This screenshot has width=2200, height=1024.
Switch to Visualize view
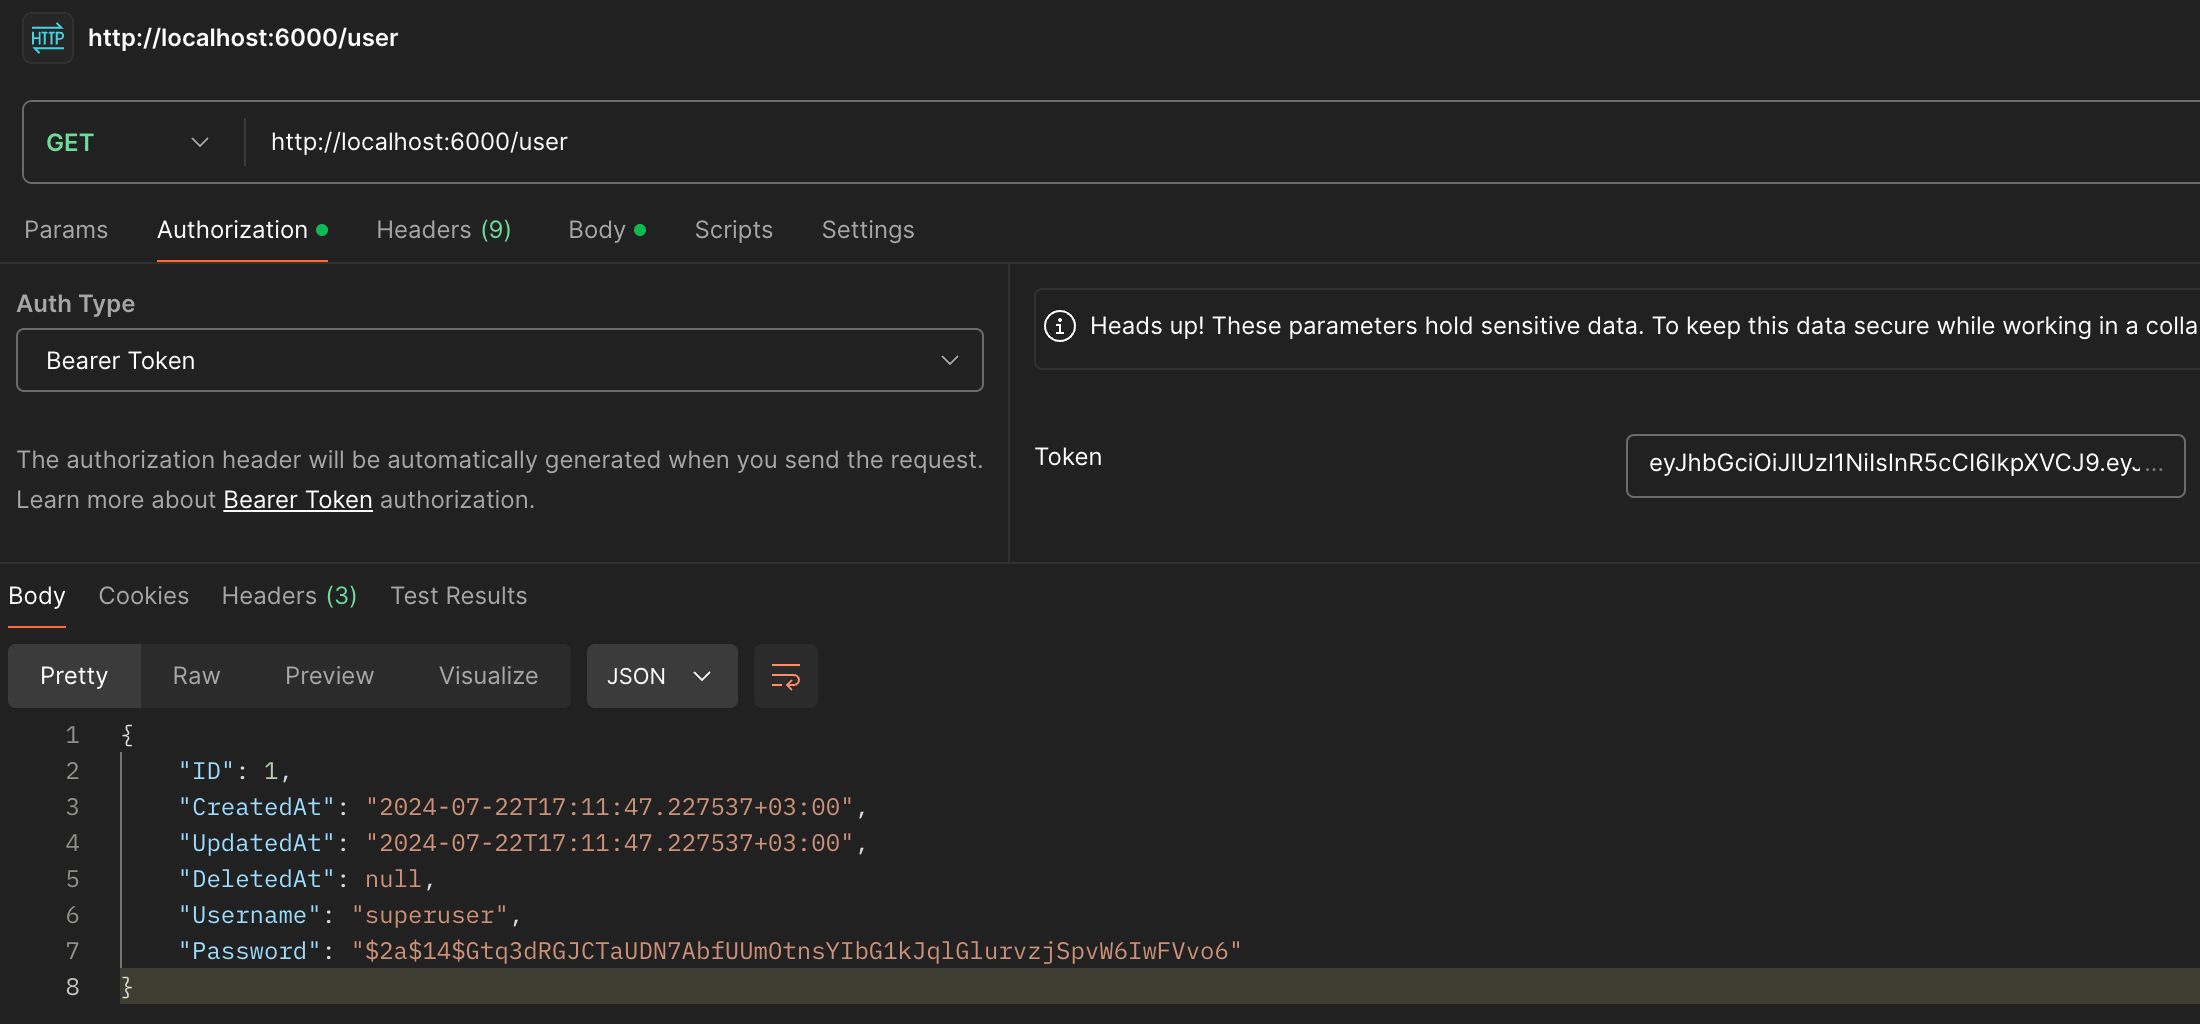coord(489,676)
